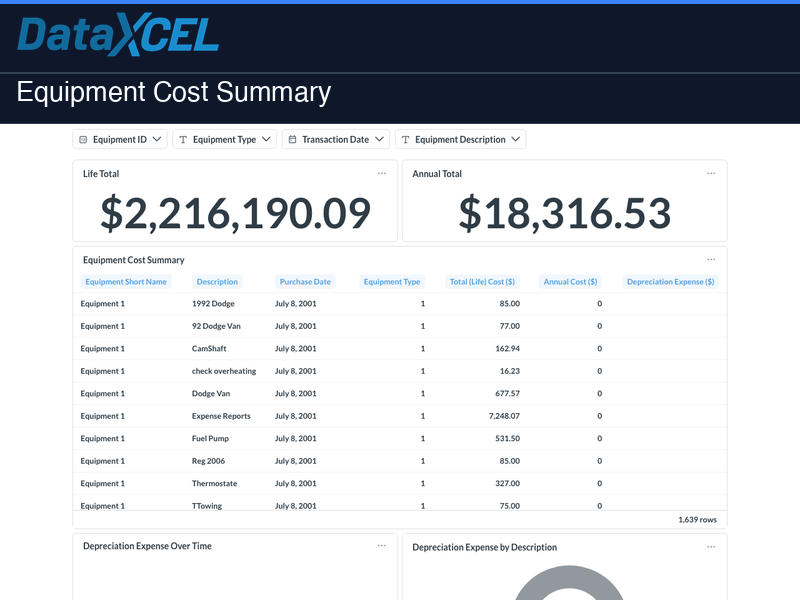Image resolution: width=800 pixels, height=600 pixels.
Task: Click the number icon on Equipment ID filter
Action: pos(82,139)
